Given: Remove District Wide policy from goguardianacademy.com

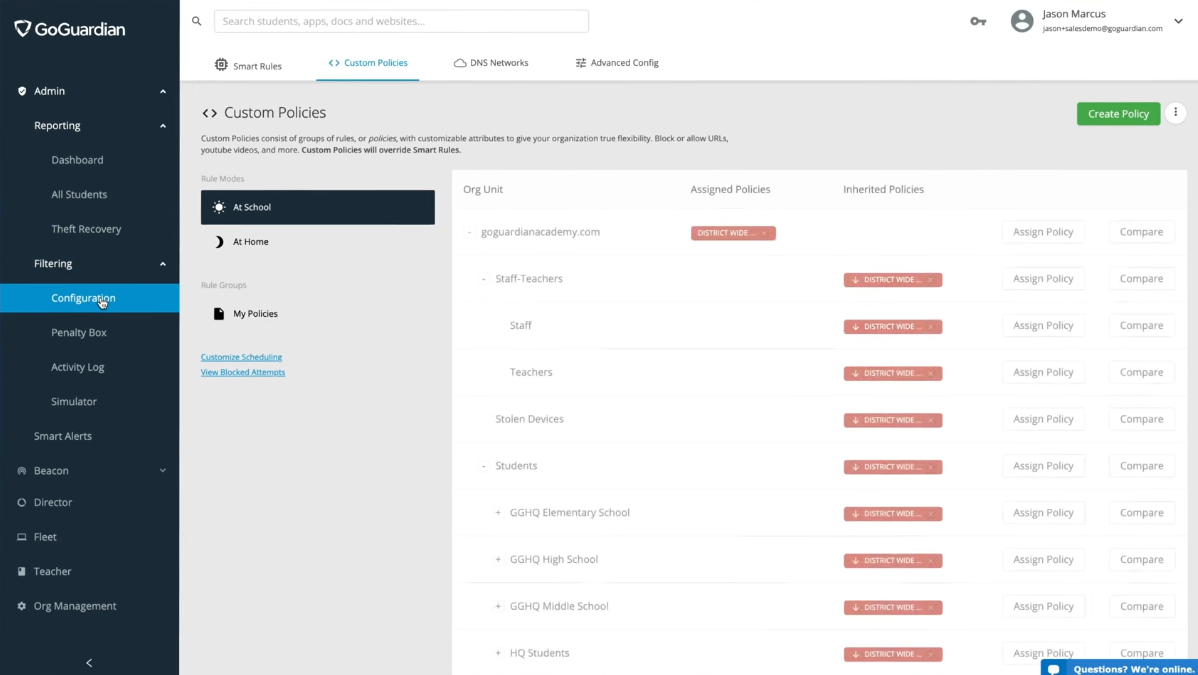Looking at the screenshot, I should (x=764, y=233).
